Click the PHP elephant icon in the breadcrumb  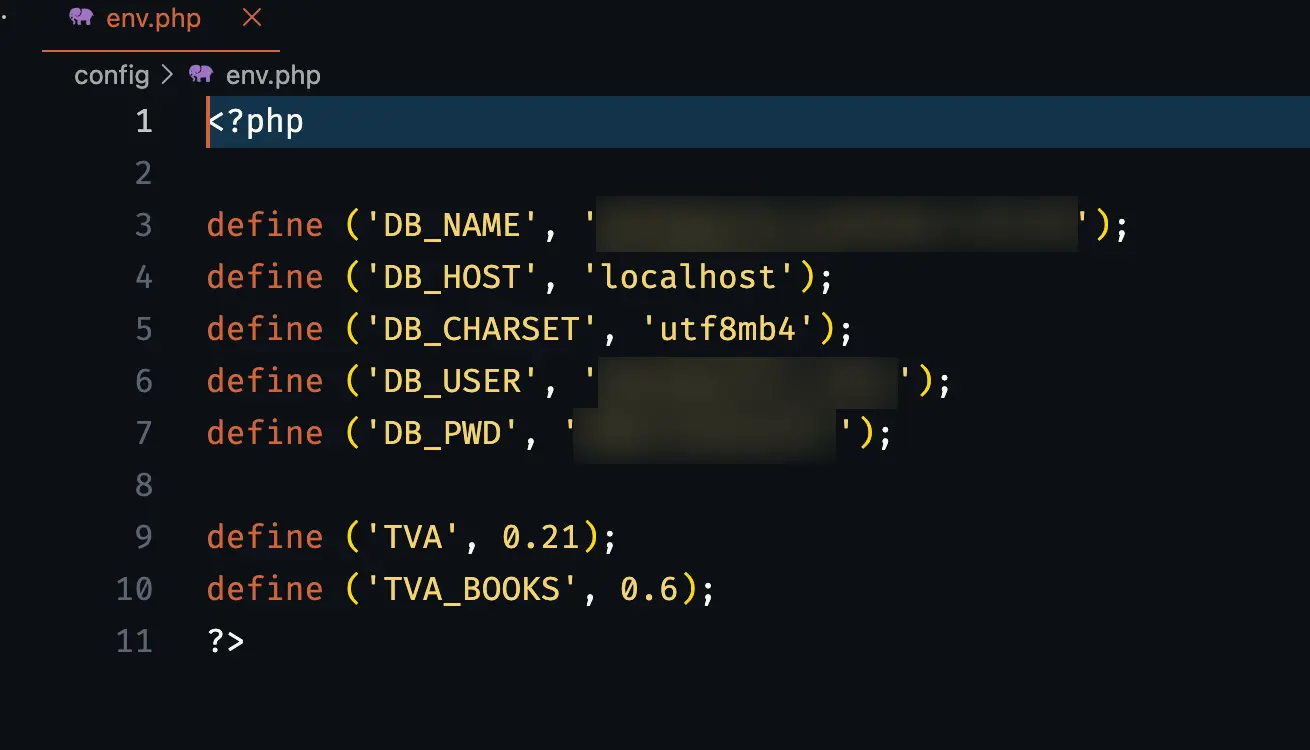coord(201,75)
